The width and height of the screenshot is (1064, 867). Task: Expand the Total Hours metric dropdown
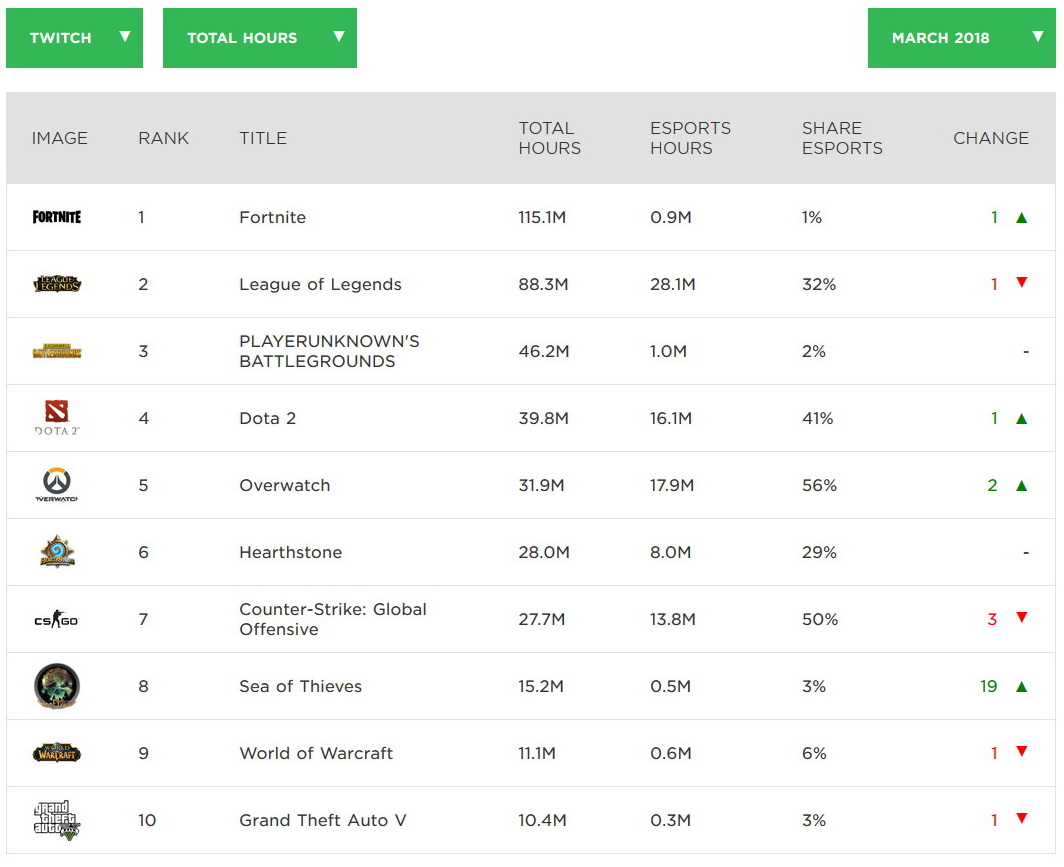pyautogui.click(x=259, y=38)
